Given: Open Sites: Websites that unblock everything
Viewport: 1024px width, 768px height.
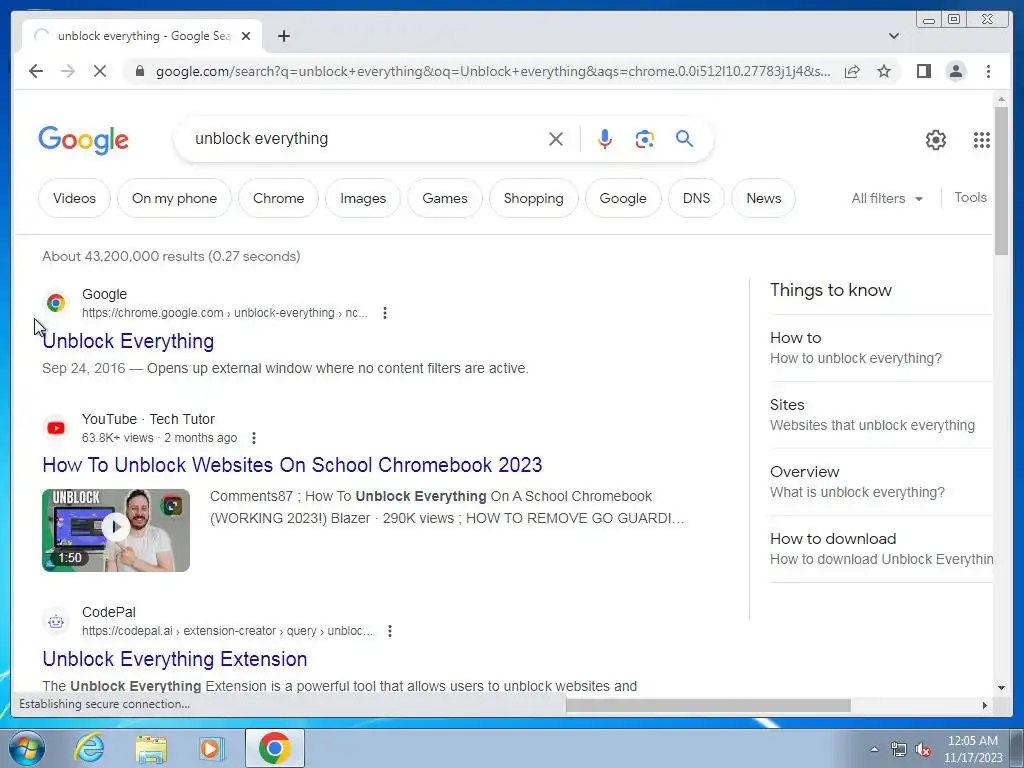Looking at the screenshot, I should coord(880,415).
